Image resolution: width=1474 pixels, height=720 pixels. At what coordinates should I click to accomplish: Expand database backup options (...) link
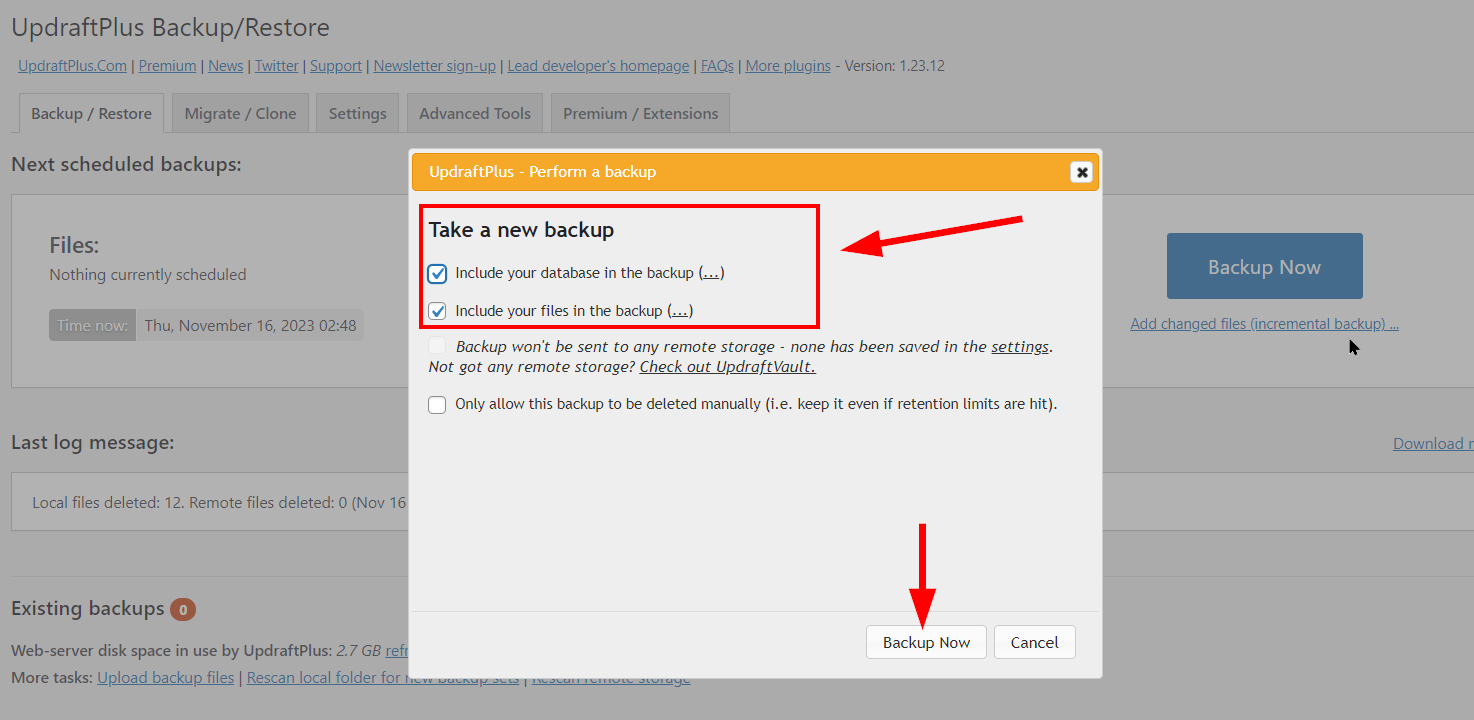tap(711, 273)
